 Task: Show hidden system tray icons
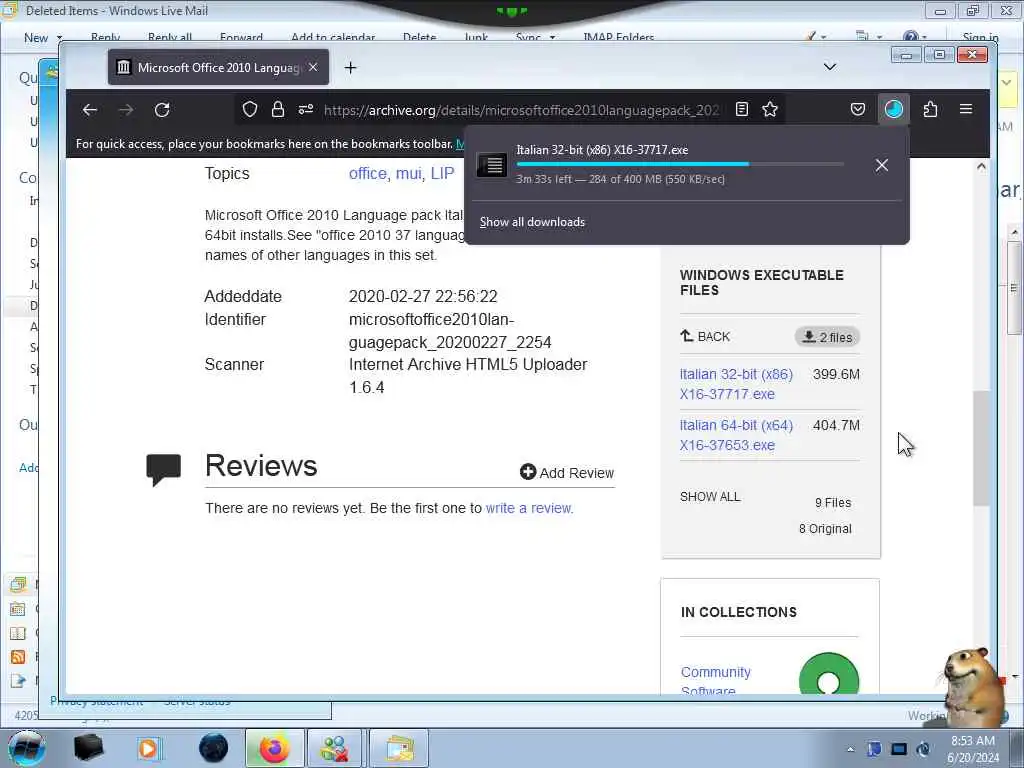click(x=850, y=749)
